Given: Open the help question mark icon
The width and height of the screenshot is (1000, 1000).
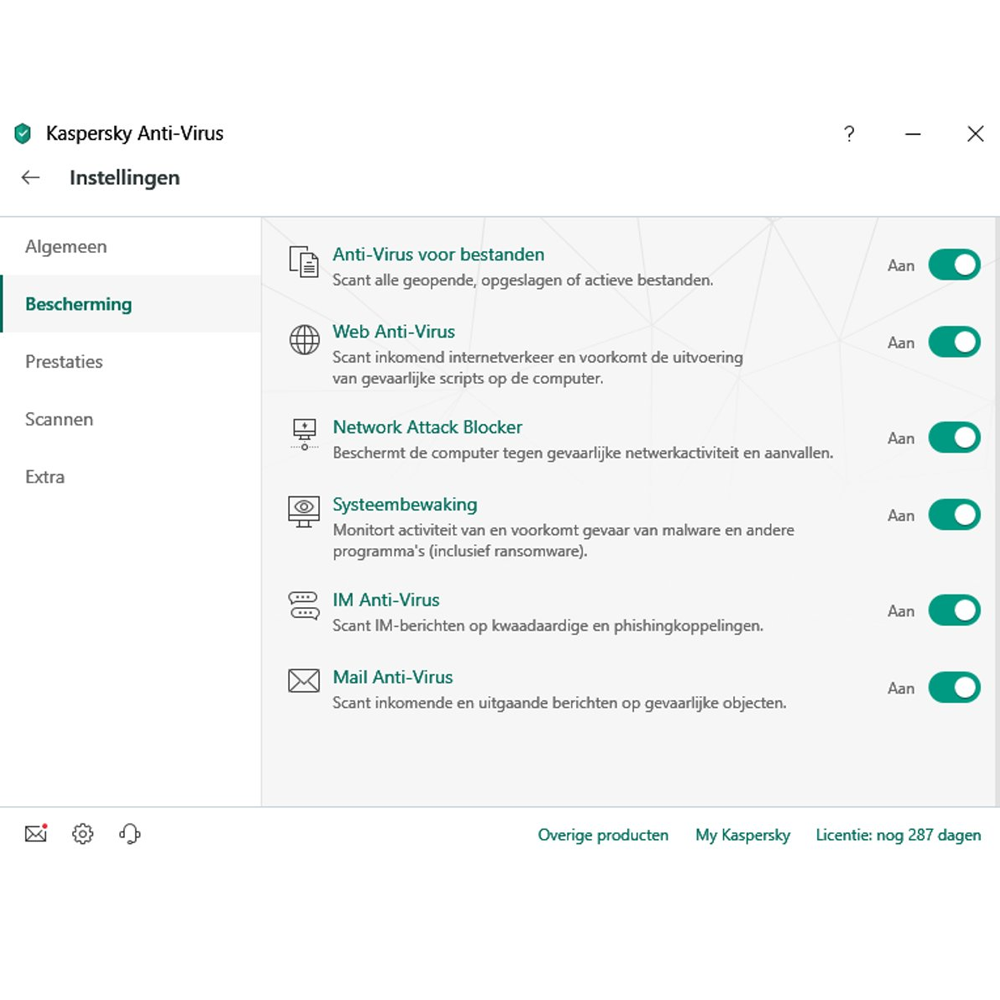Looking at the screenshot, I should point(849,134).
